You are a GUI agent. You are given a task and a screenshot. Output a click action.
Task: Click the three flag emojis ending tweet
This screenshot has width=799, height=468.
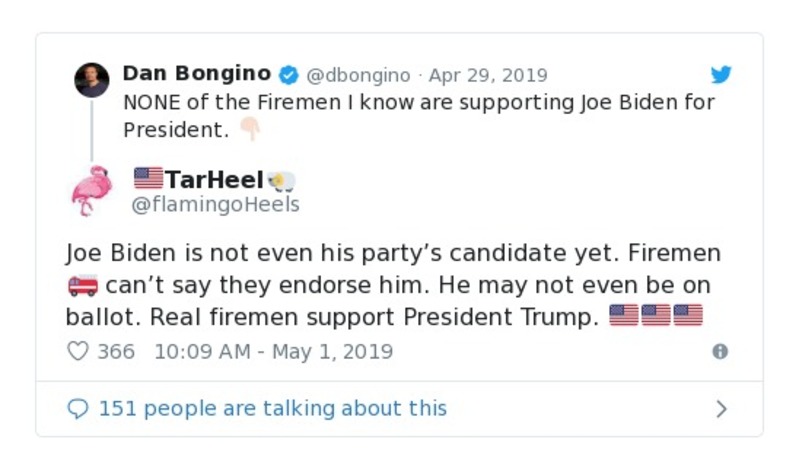click(656, 317)
